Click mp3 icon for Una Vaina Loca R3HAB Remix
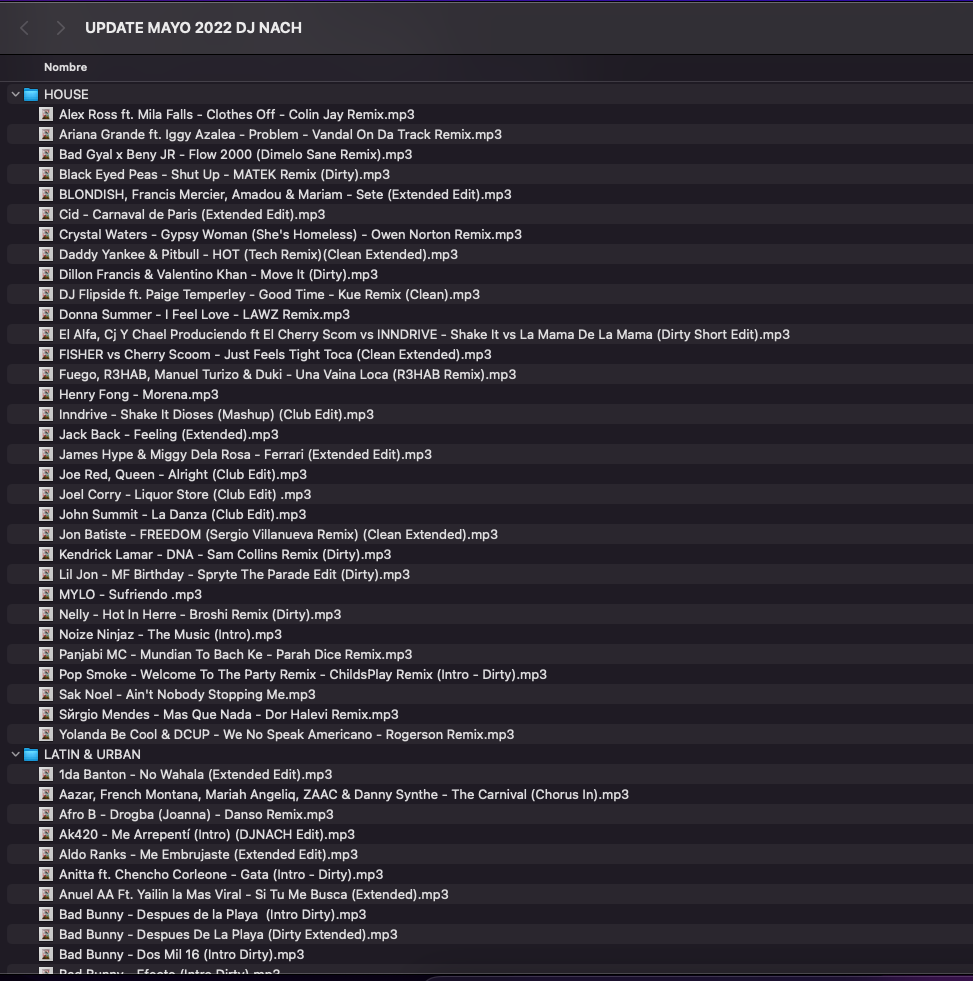This screenshot has width=973, height=981. pos(46,375)
